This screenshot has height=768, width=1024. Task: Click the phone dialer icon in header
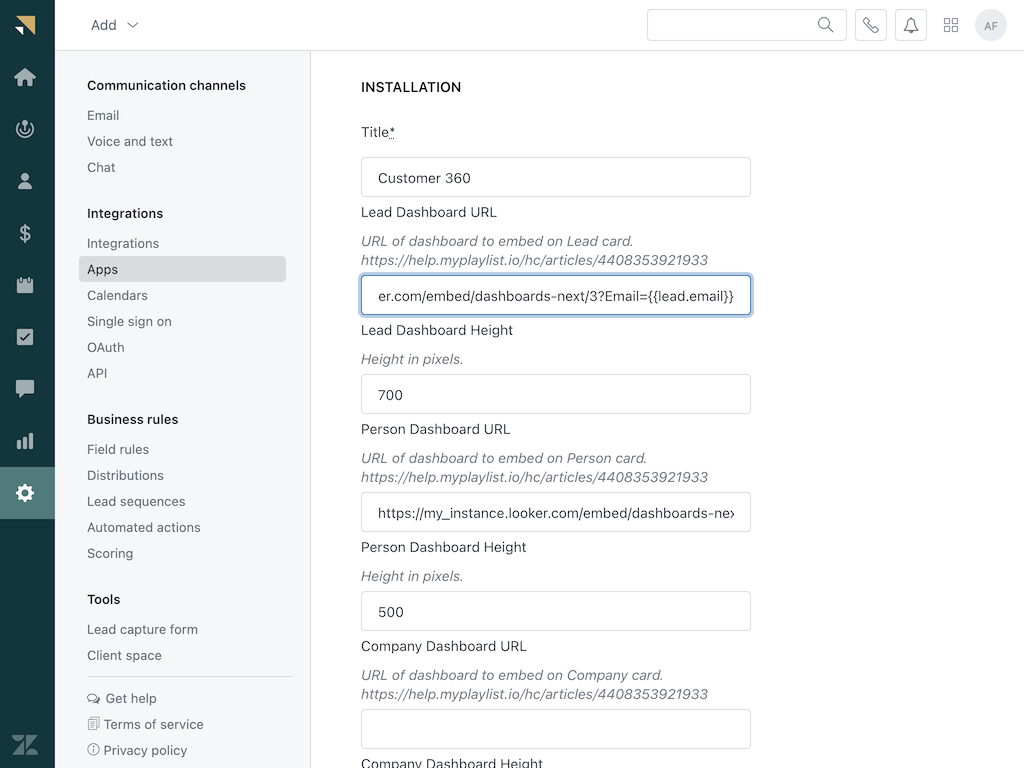[871, 25]
